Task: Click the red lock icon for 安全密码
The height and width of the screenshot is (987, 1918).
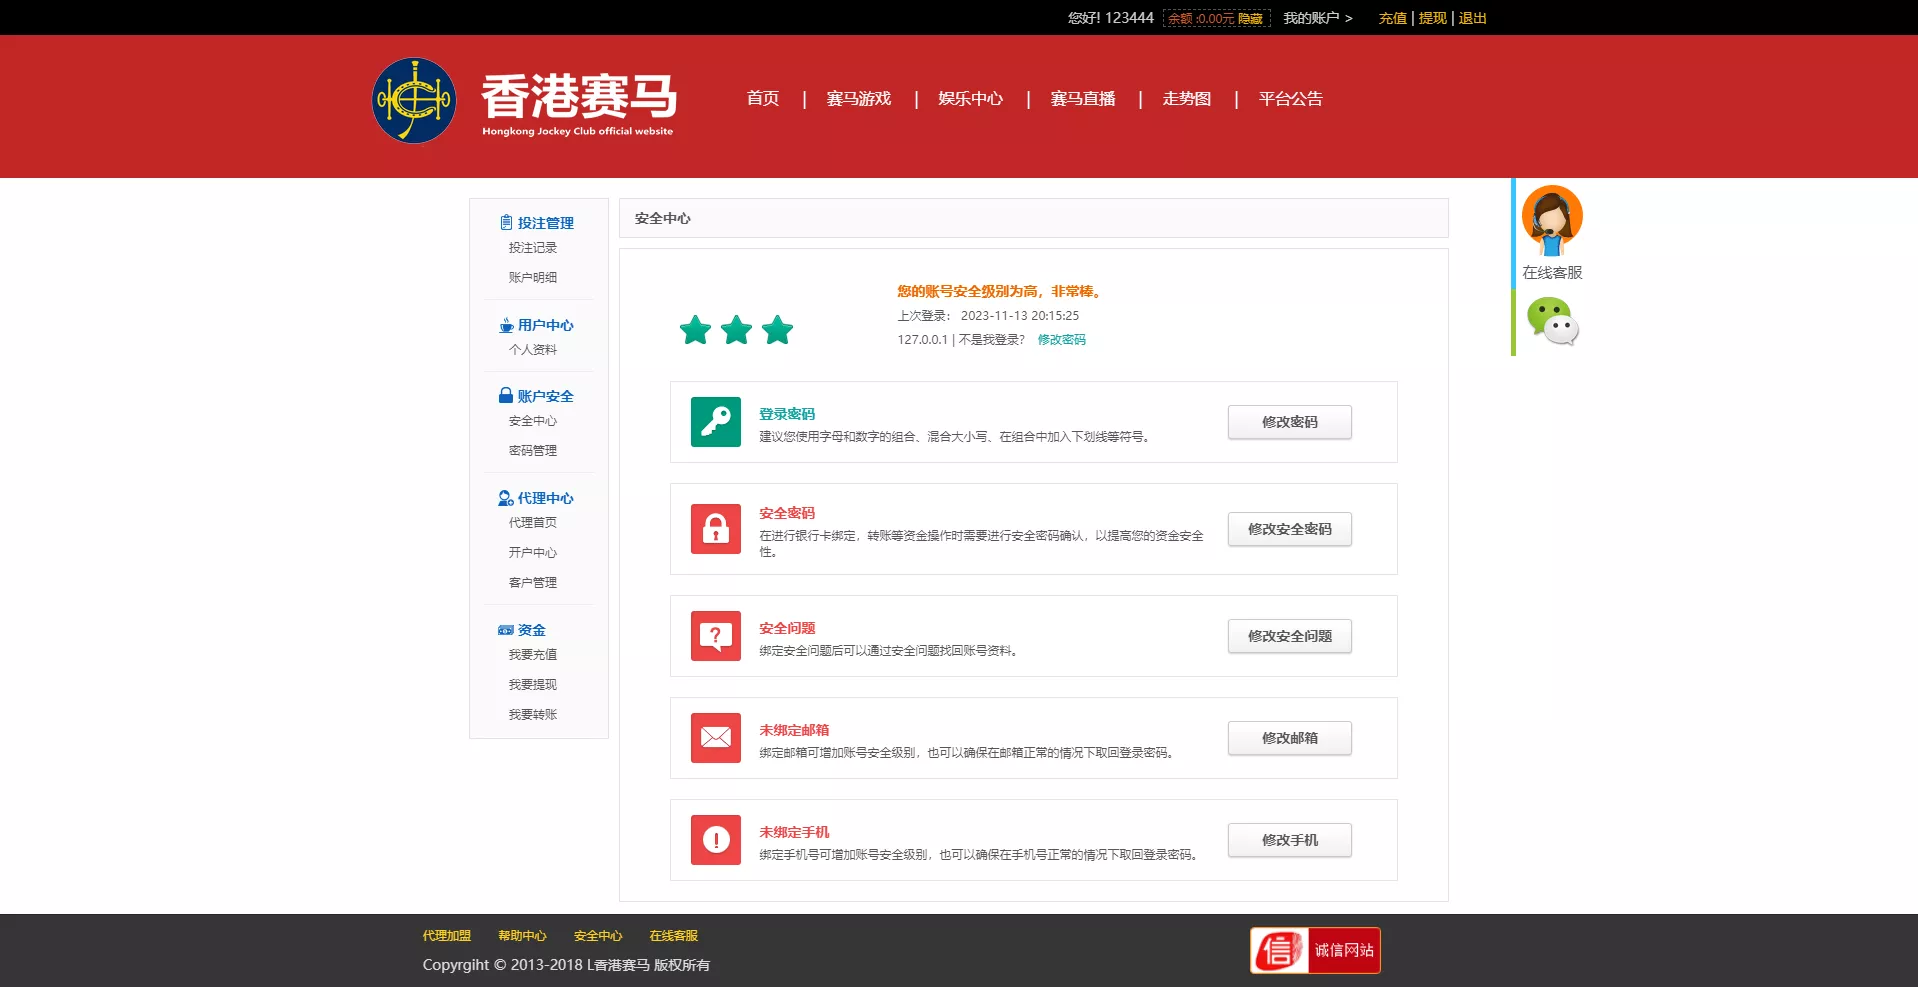Action: pos(714,529)
